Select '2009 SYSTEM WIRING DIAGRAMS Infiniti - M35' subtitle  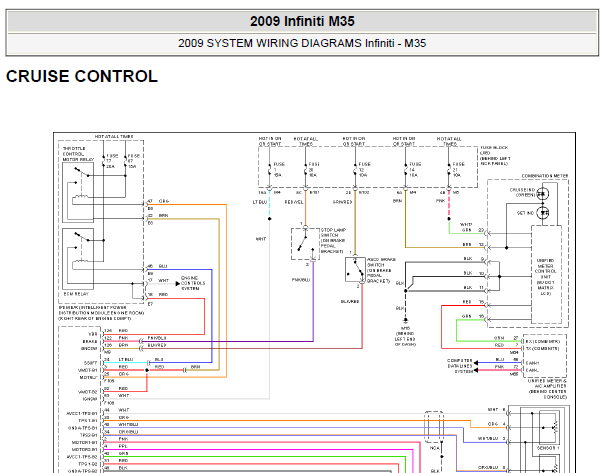click(x=302, y=43)
